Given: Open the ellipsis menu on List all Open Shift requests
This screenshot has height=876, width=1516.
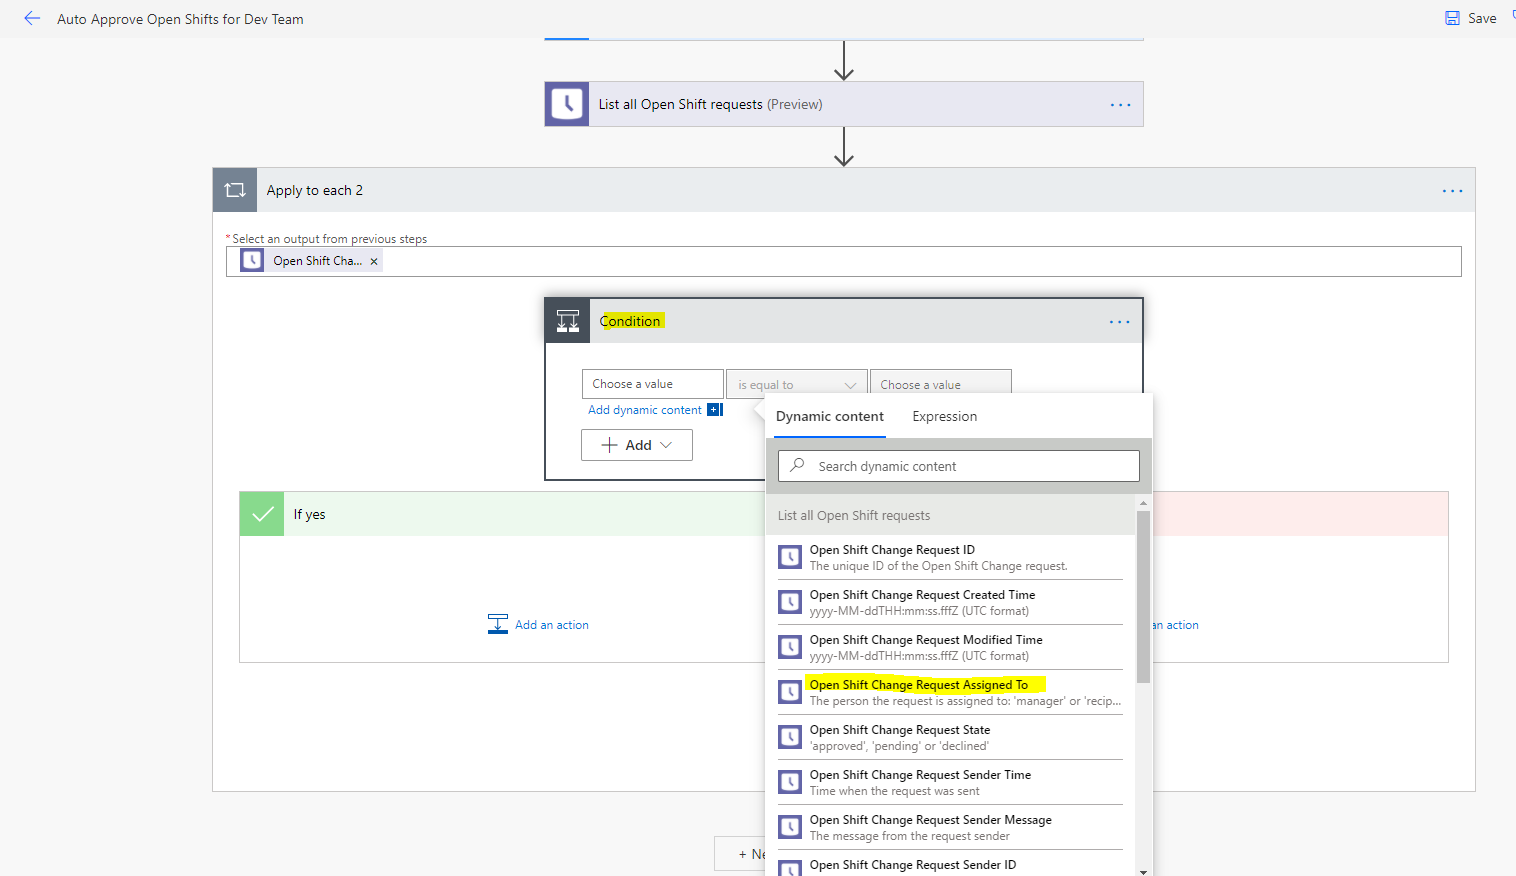Looking at the screenshot, I should 1119,104.
